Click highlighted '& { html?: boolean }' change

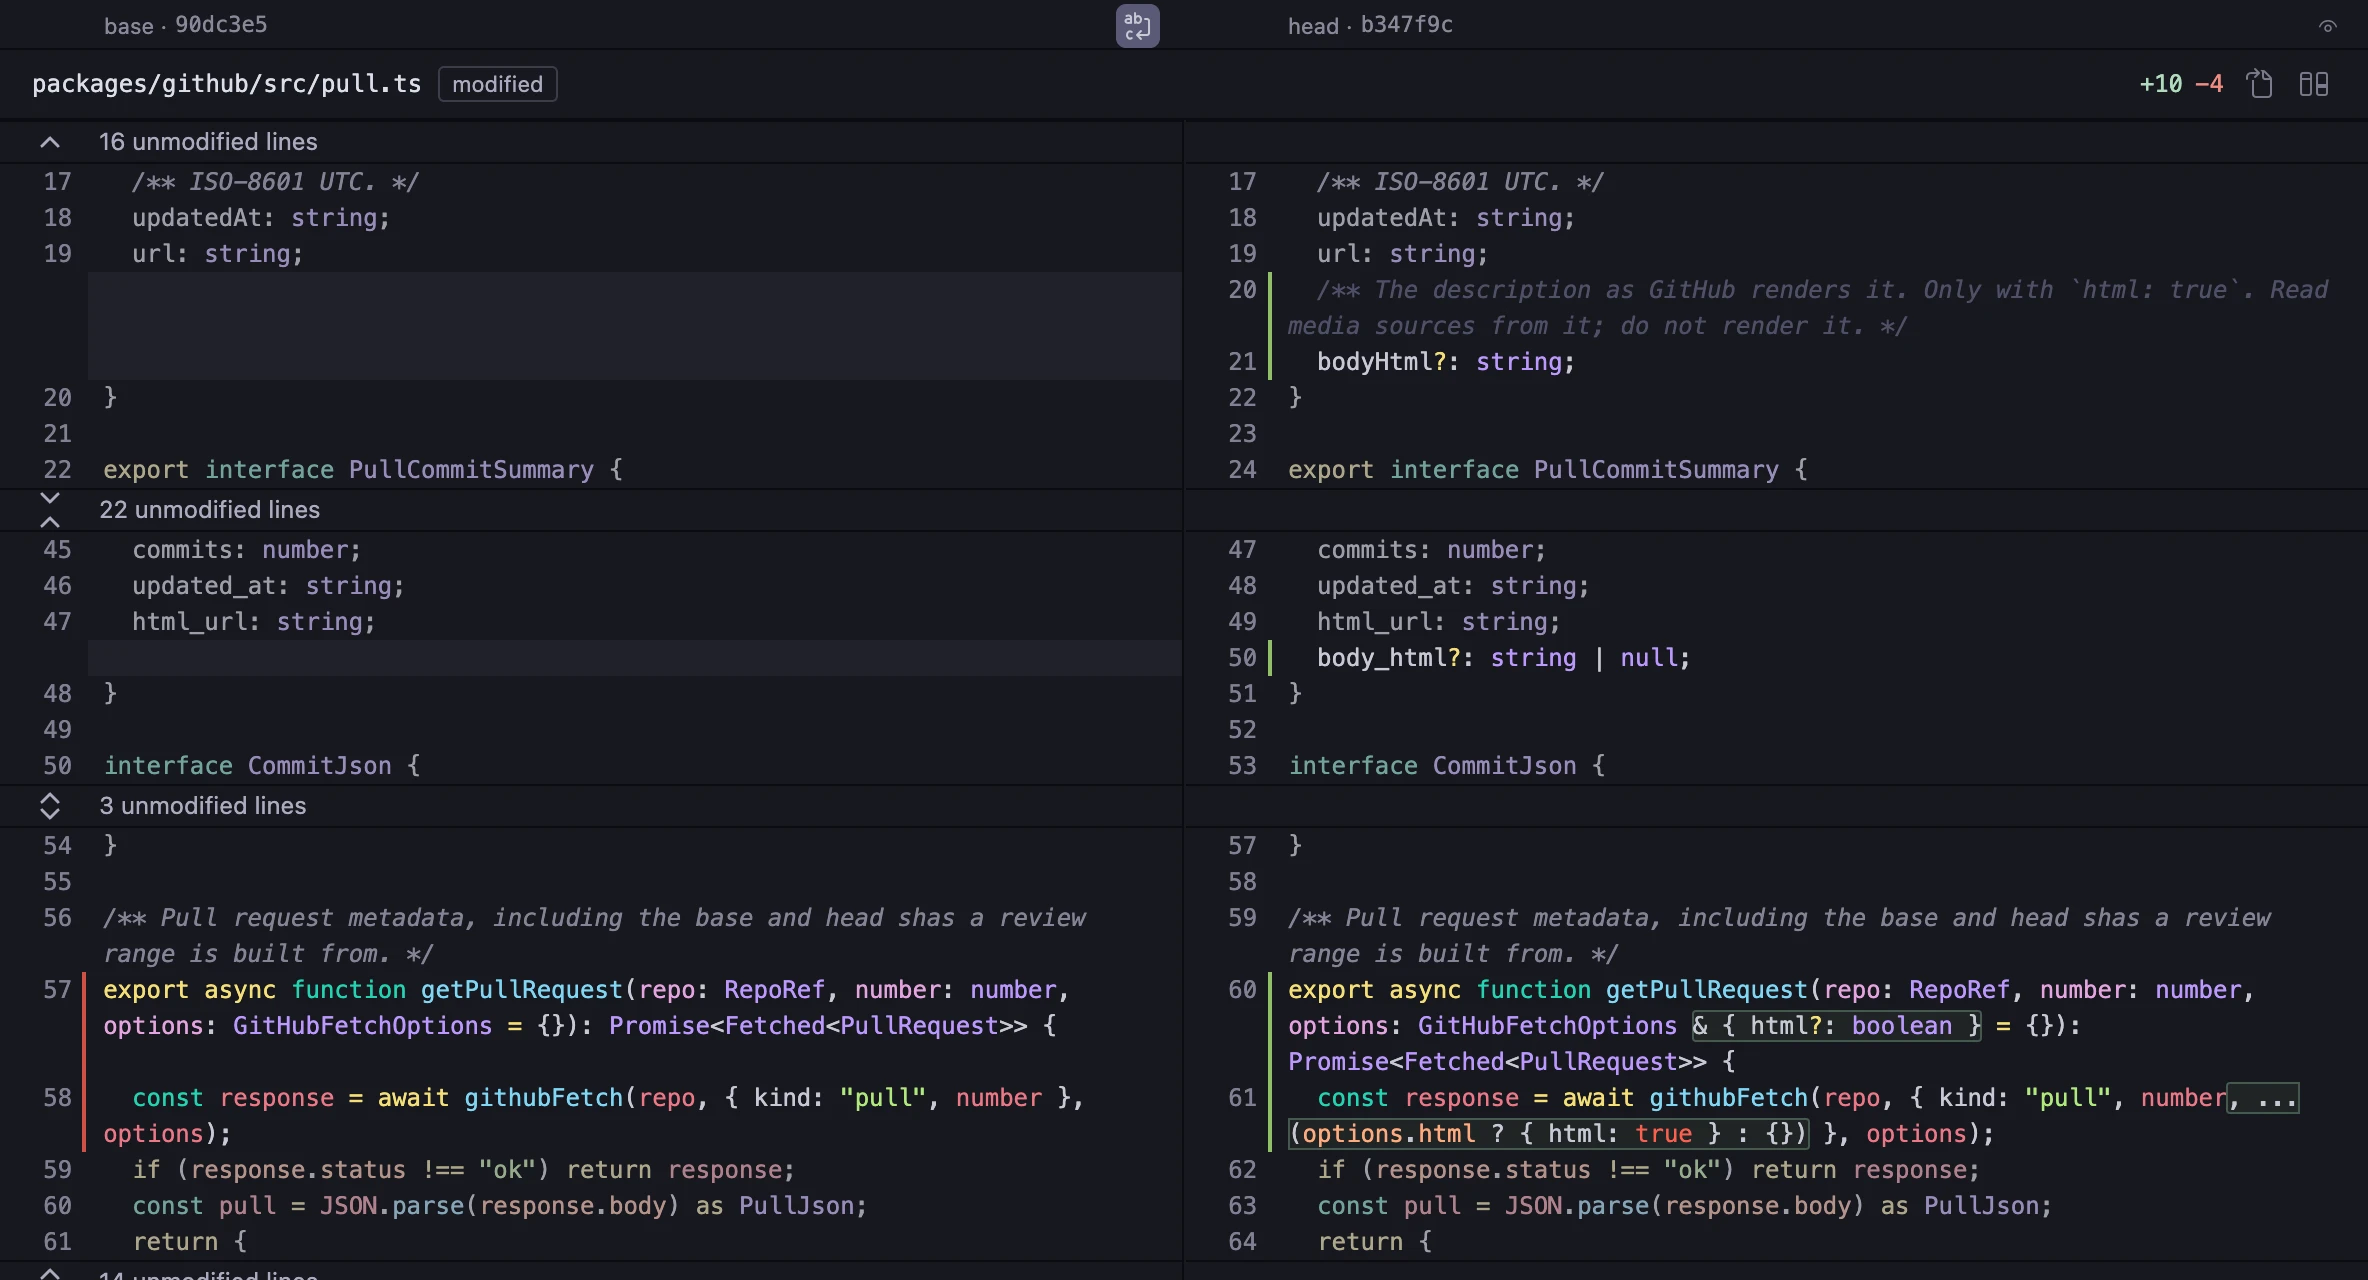pos(1836,1026)
